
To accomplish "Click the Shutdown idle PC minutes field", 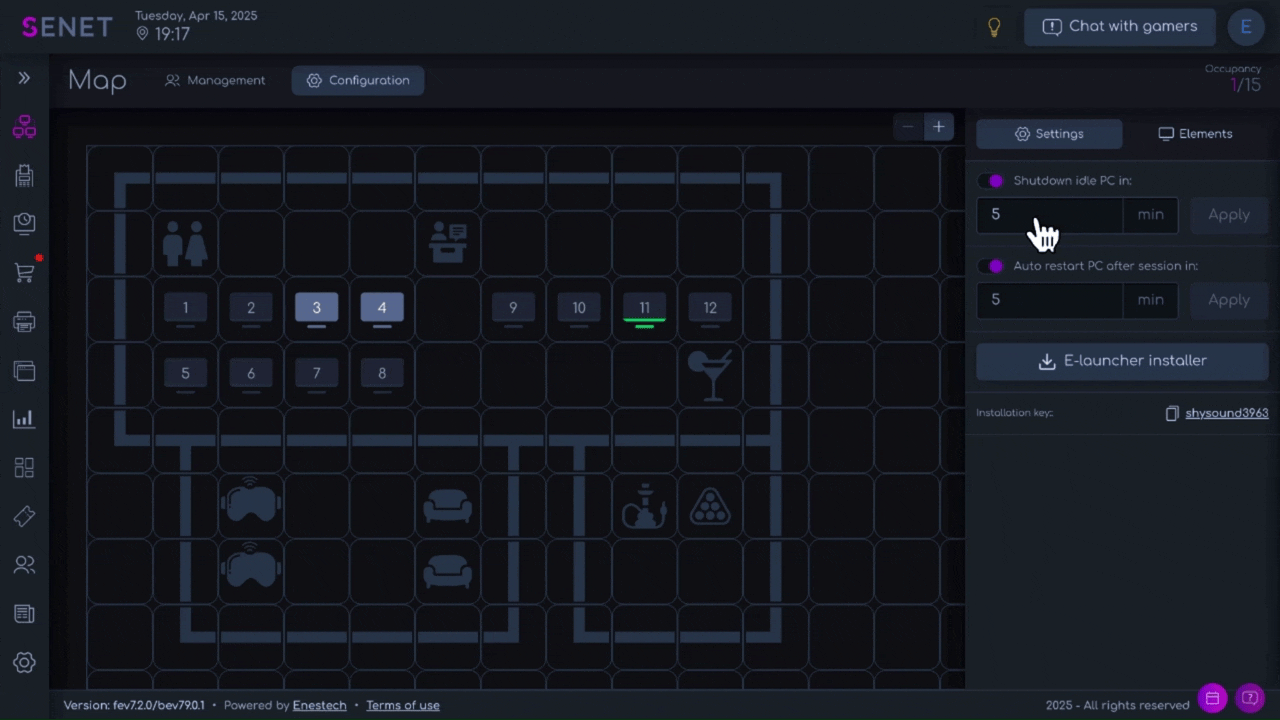I will tap(1049, 215).
